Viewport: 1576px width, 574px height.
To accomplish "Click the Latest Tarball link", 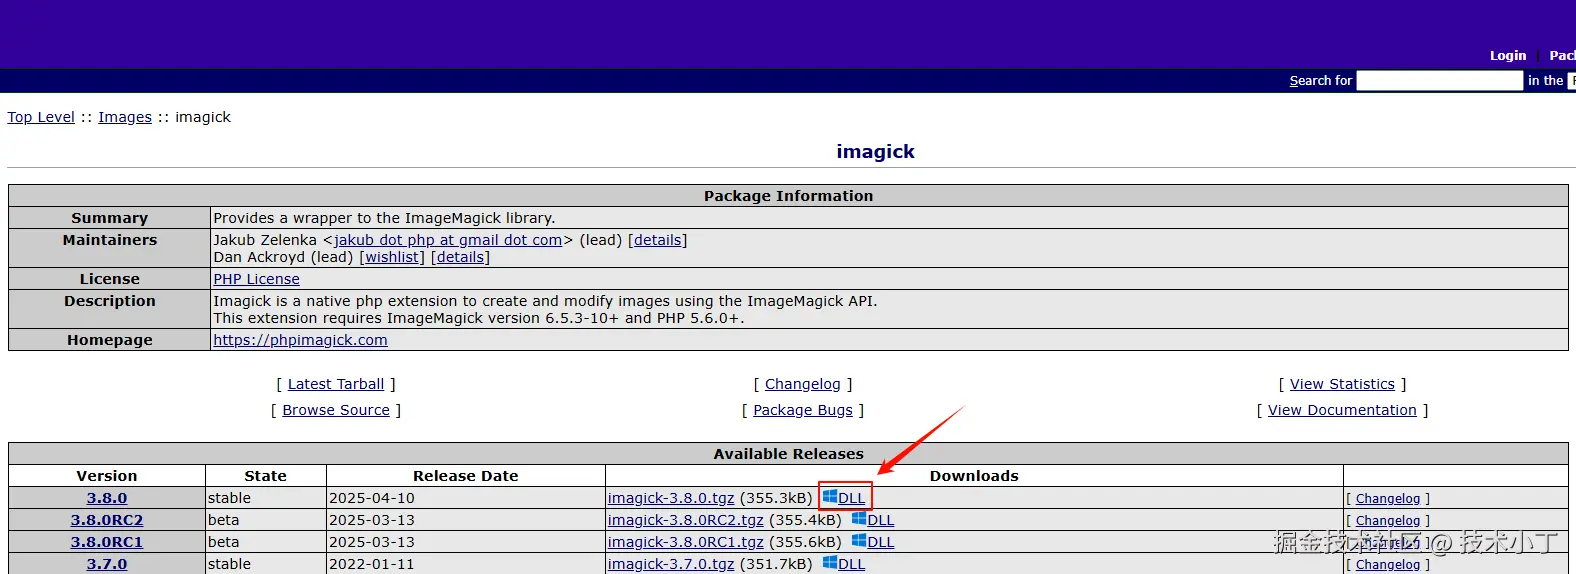I will click(x=336, y=384).
